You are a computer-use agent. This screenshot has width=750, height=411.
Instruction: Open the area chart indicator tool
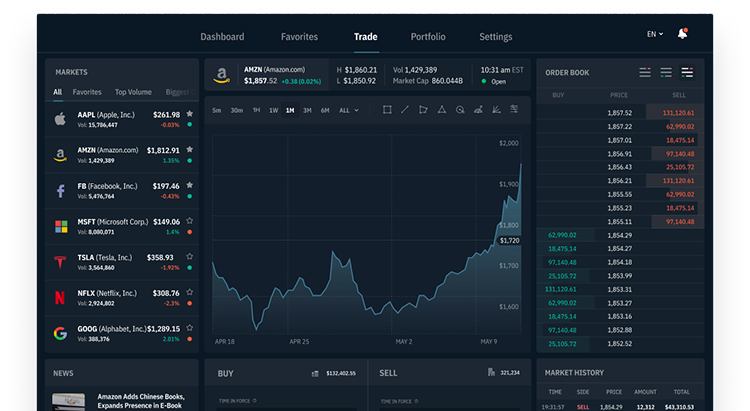click(x=478, y=110)
